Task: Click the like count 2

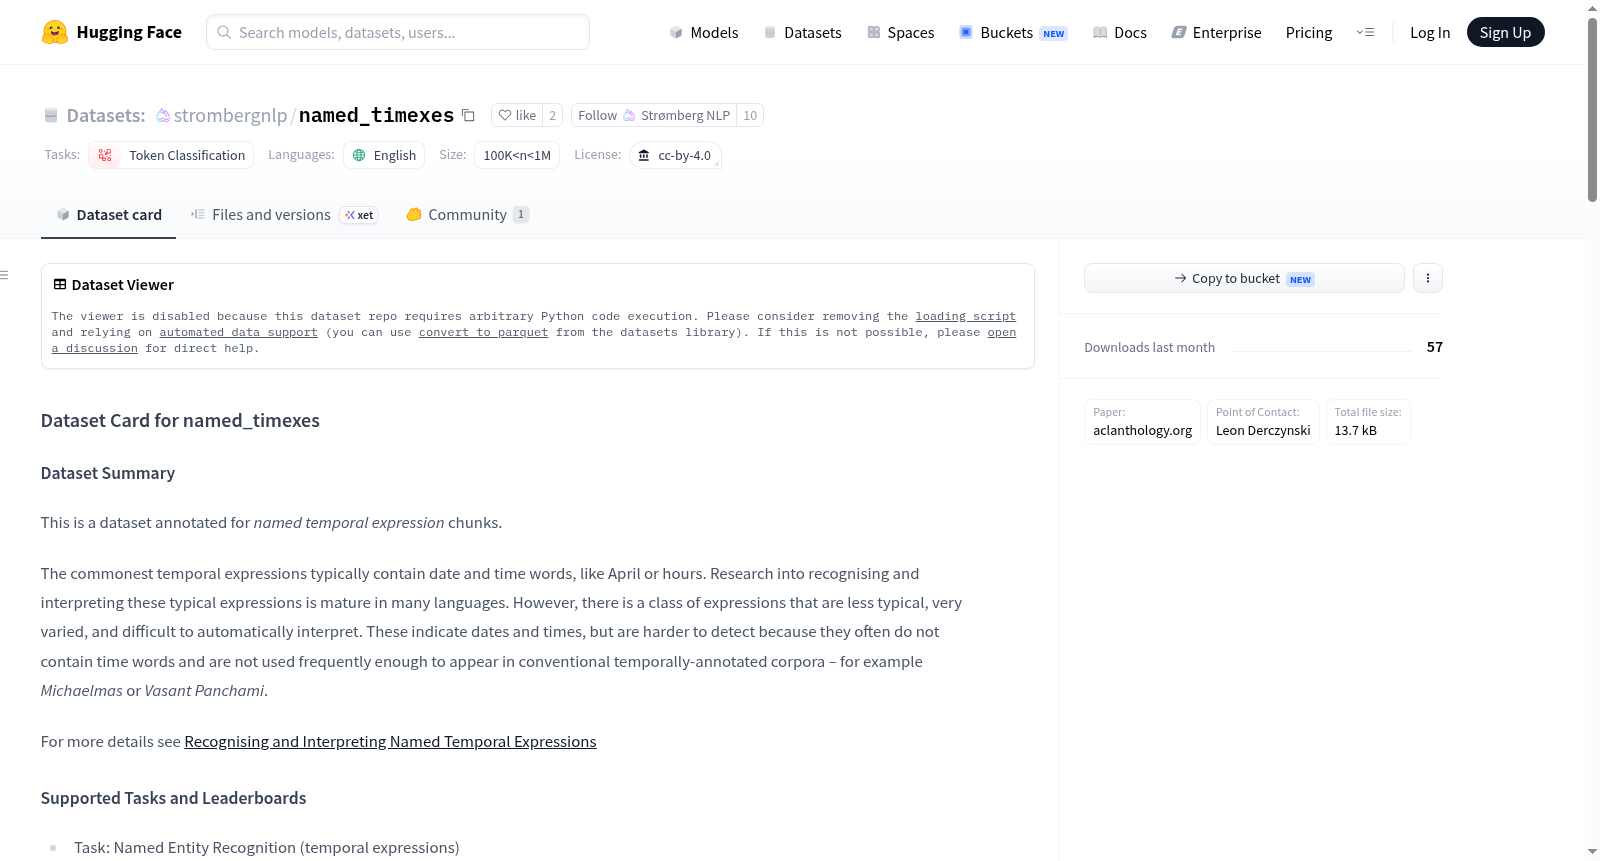Action: tap(552, 115)
